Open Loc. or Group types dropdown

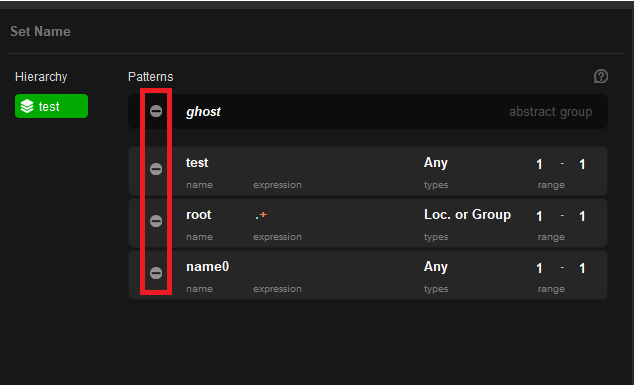coord(467,215)
